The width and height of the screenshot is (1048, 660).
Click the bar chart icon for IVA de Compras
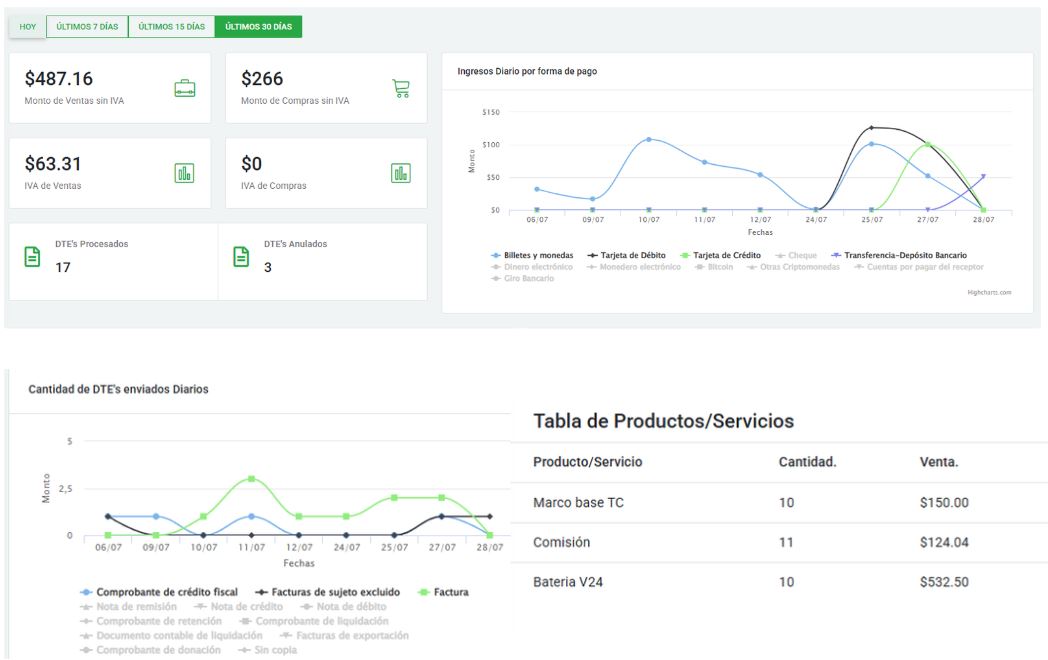pos(400,173)
